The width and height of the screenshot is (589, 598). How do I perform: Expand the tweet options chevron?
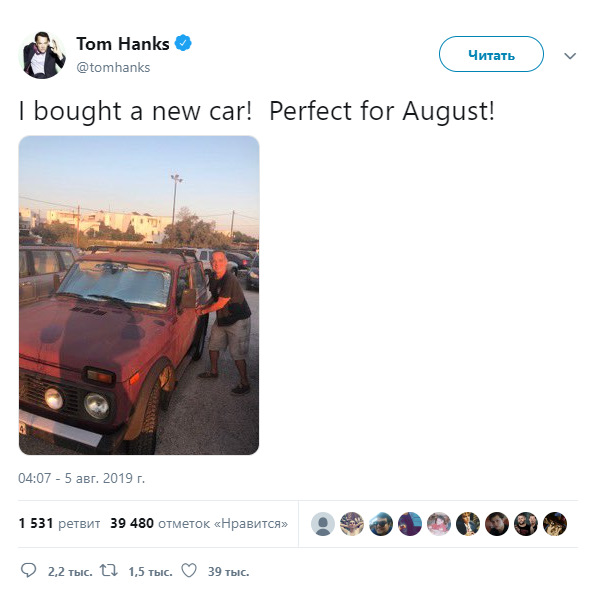(570, 56)
